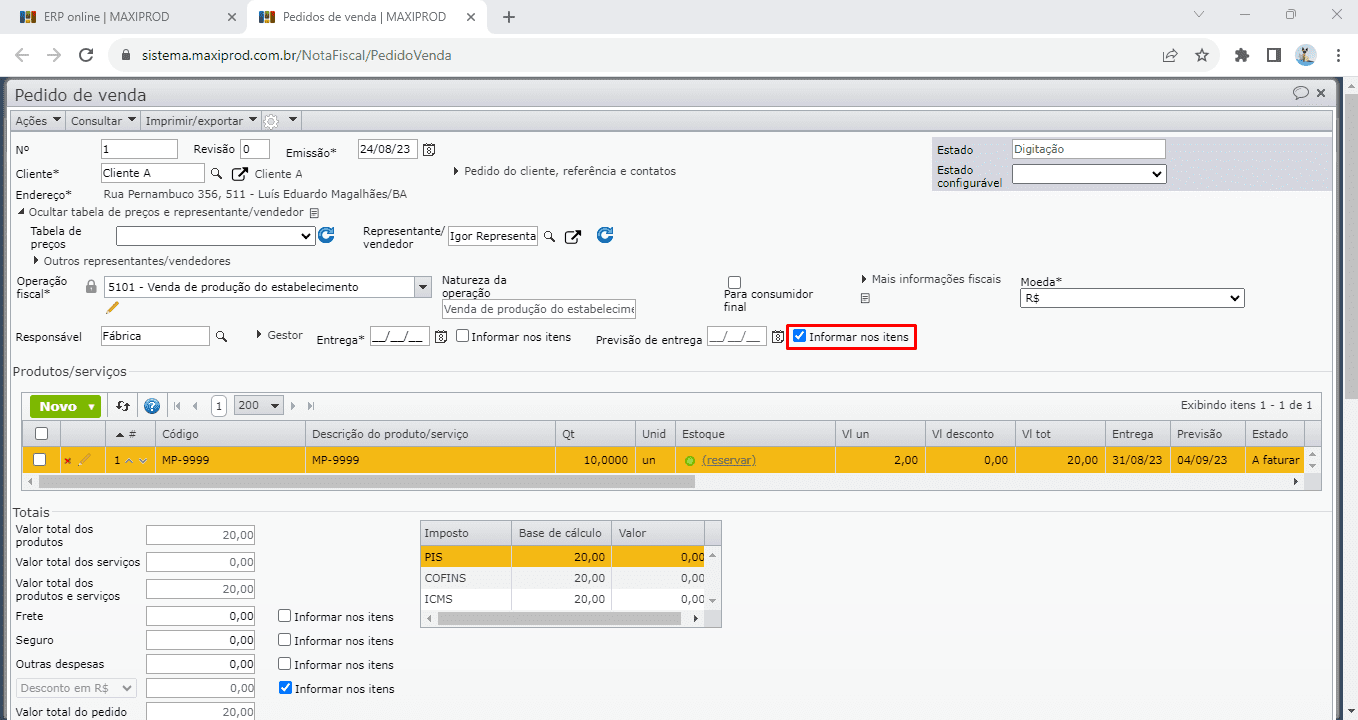The image size is (1358, 720).
Task: Expand Outros representantes/vendedores section
Action: (132, 261)
